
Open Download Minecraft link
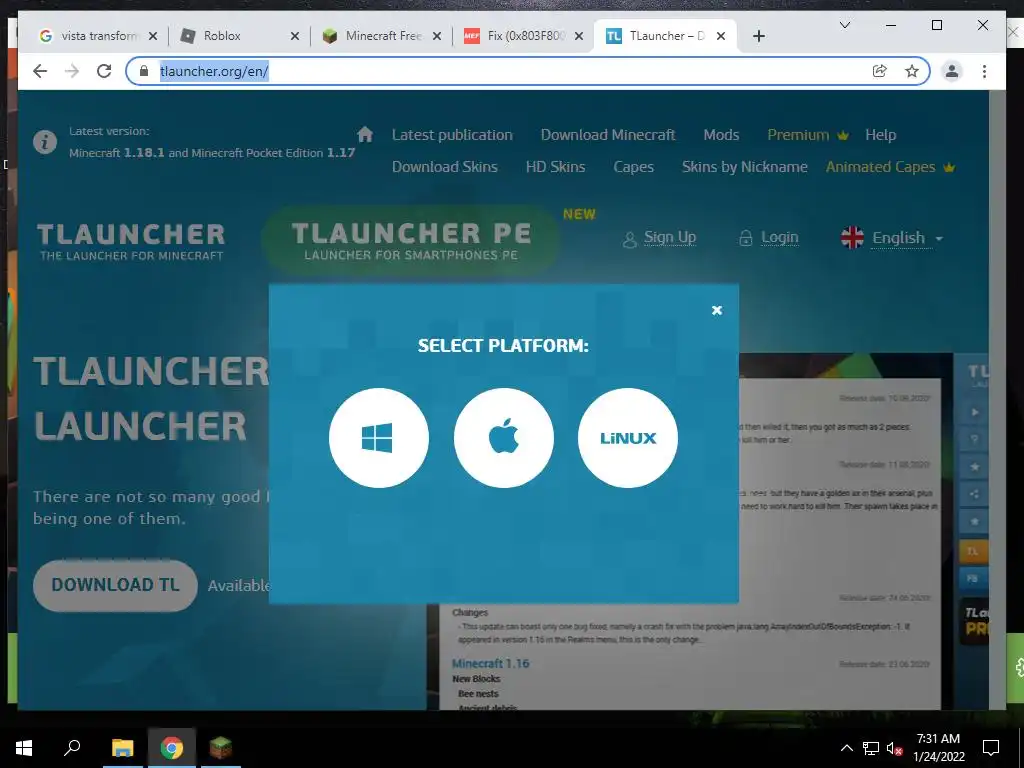[x=608, y=135]
